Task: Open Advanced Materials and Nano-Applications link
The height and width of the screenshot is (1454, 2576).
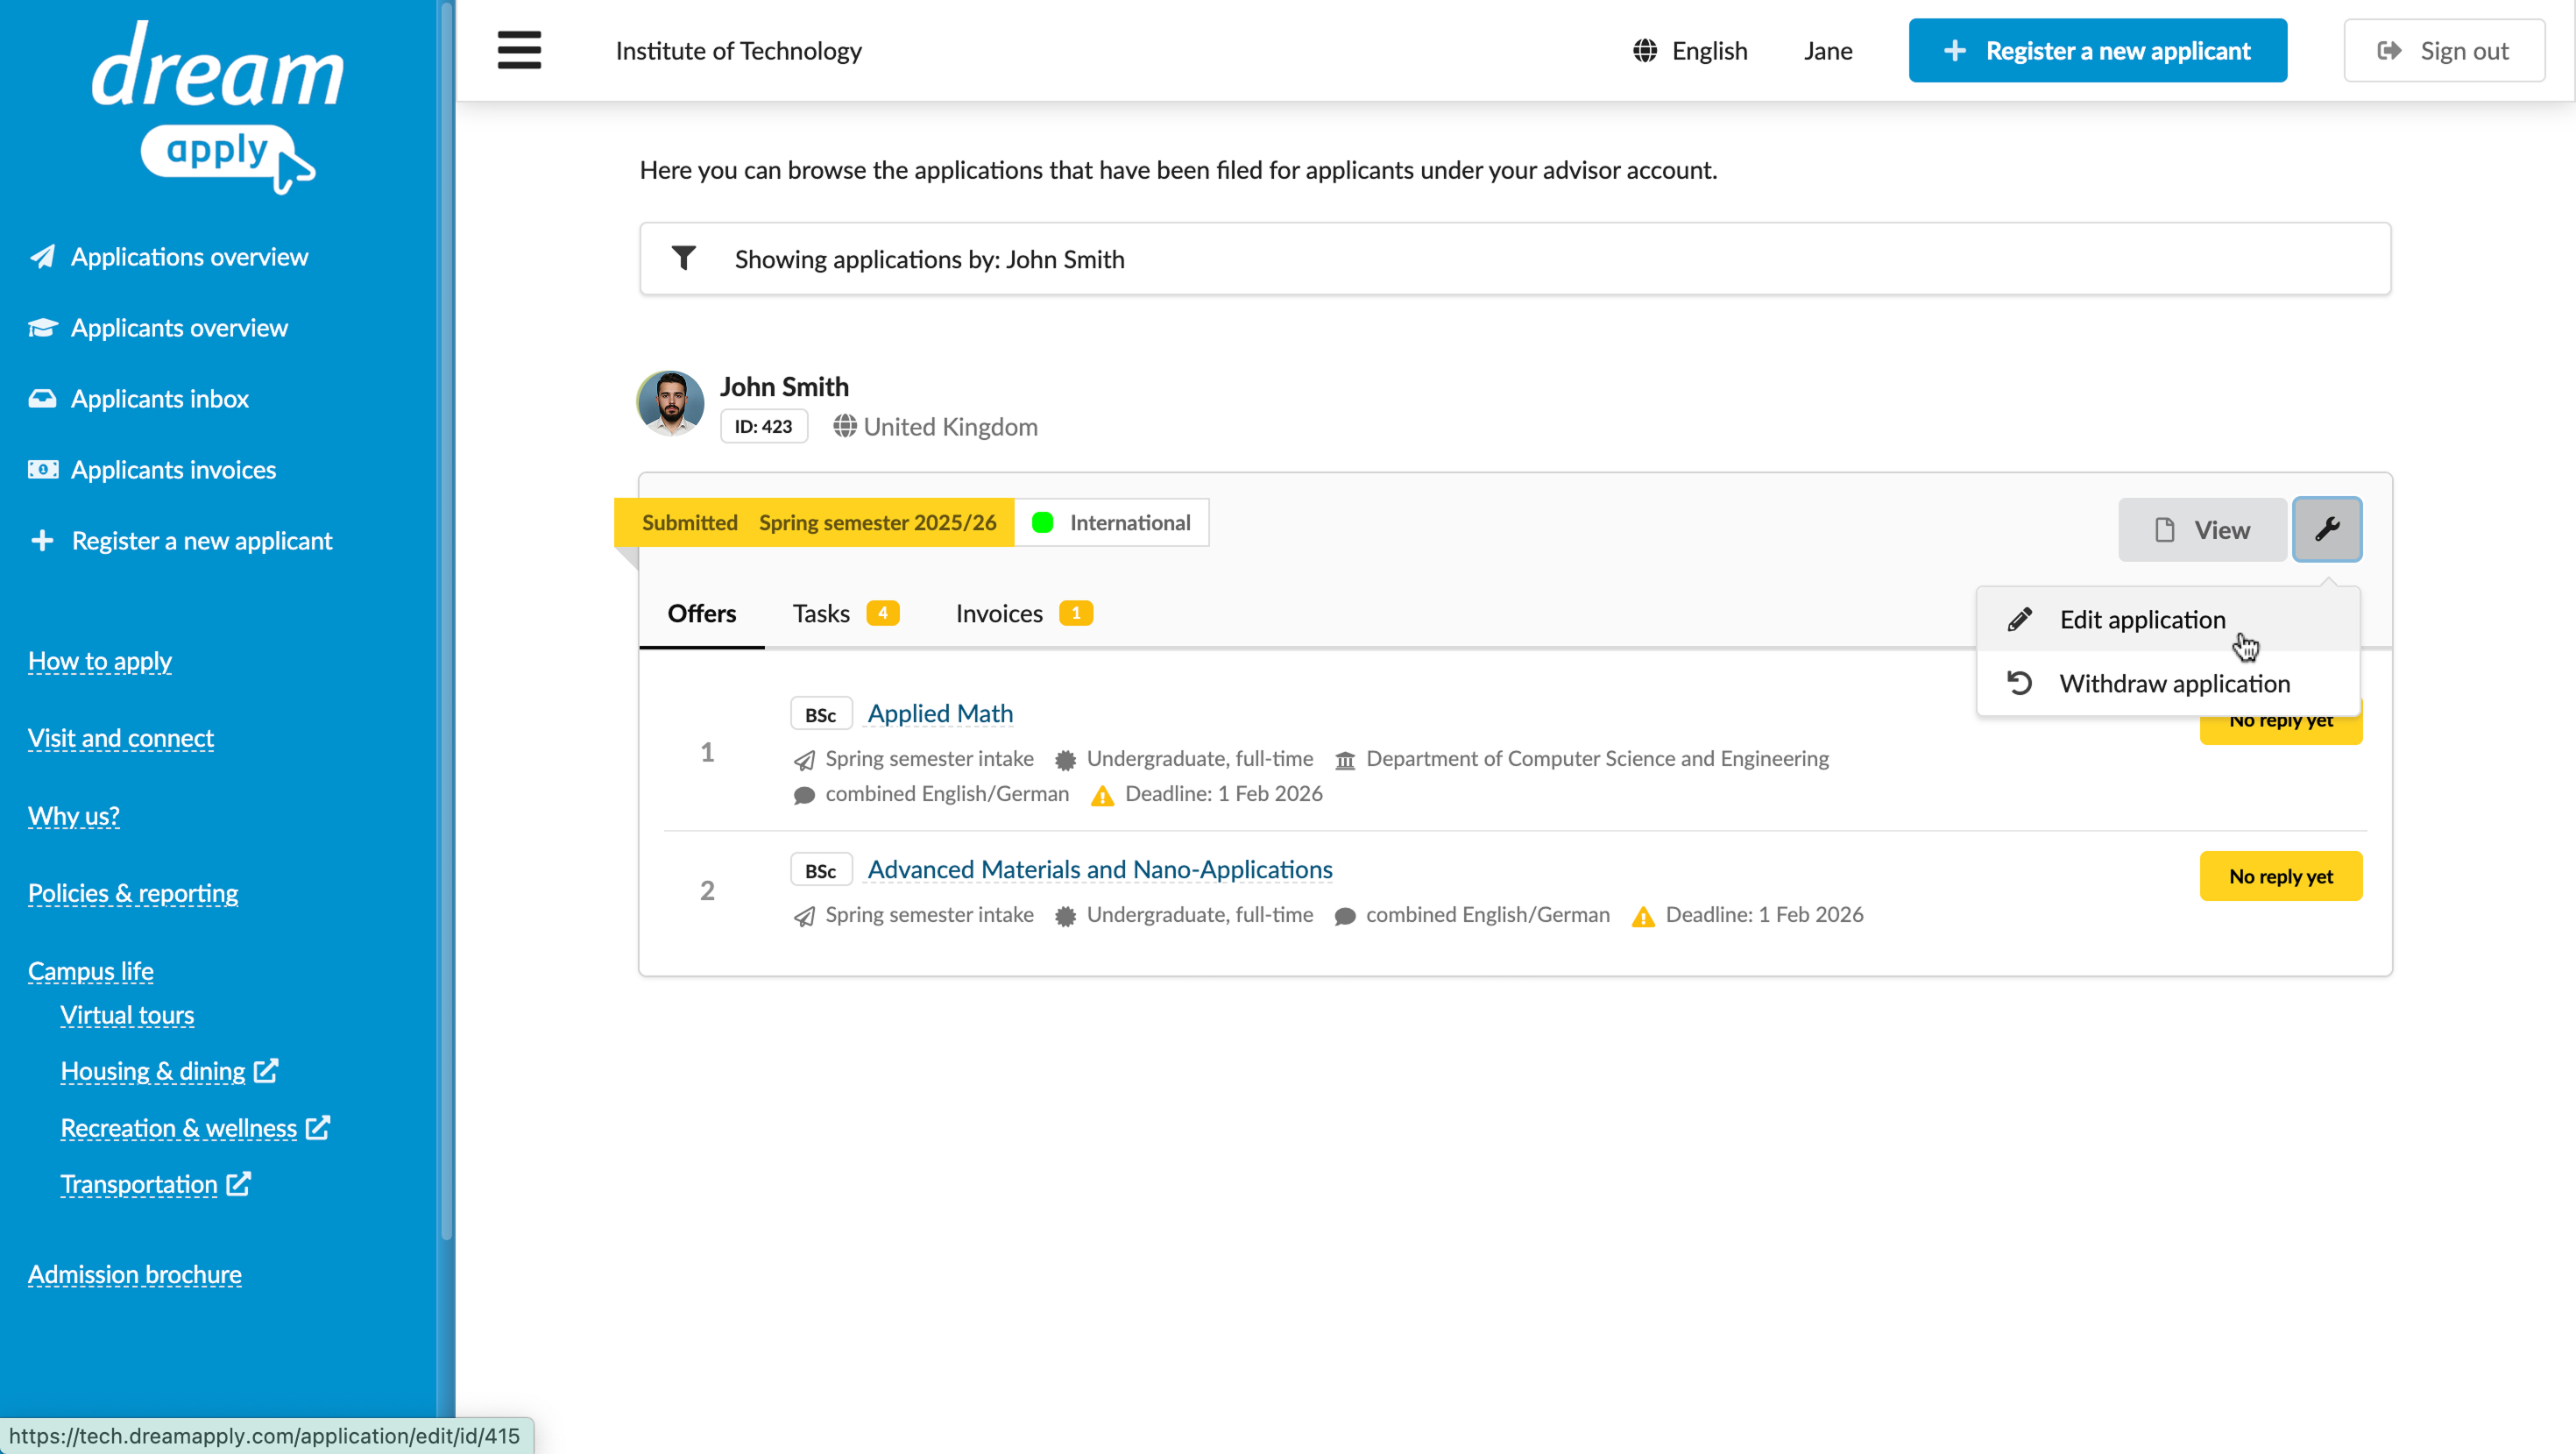Action: (1100, 869)
